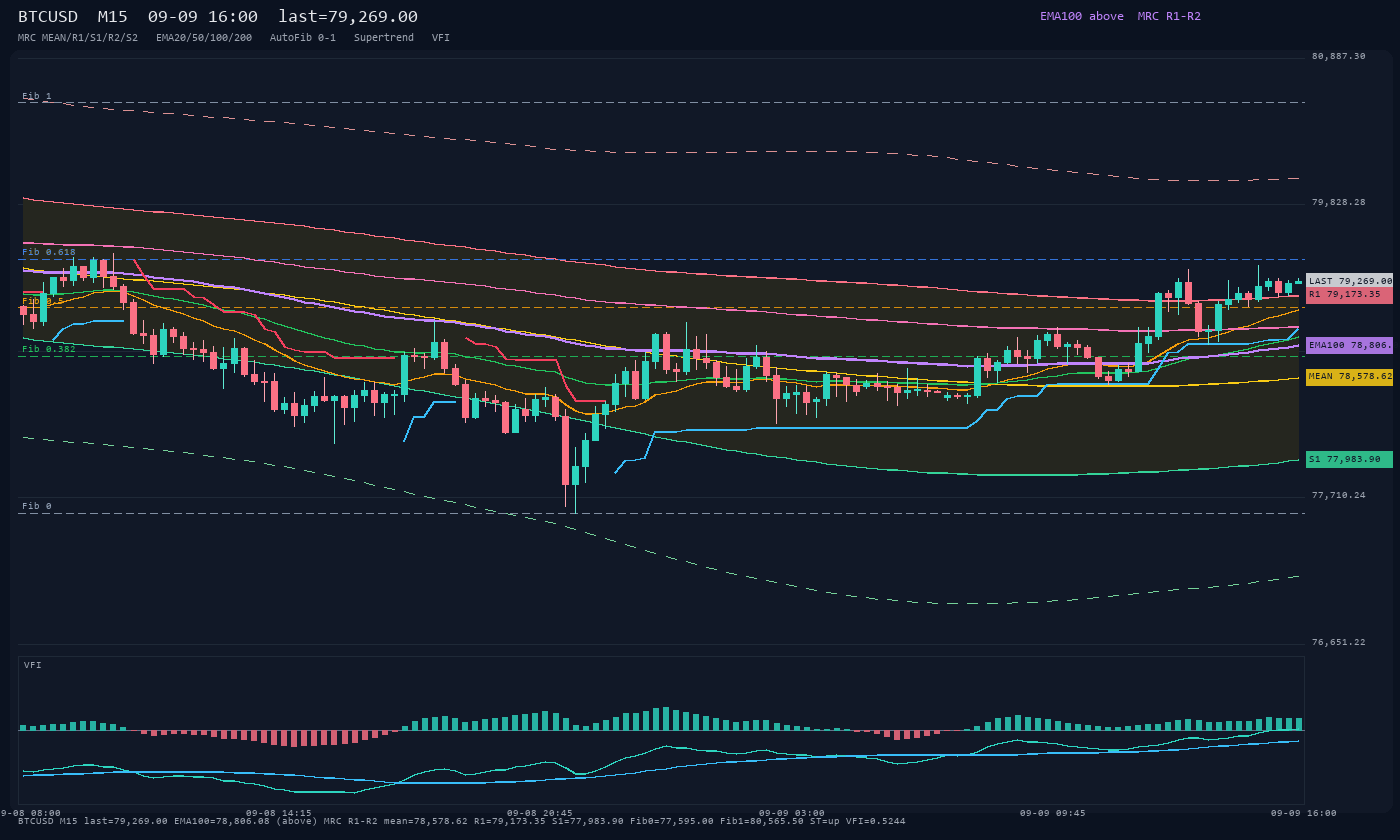Click the AutoFib 0-1 legend entry
The image size is (1400, 840).
(x=303, y=37)
